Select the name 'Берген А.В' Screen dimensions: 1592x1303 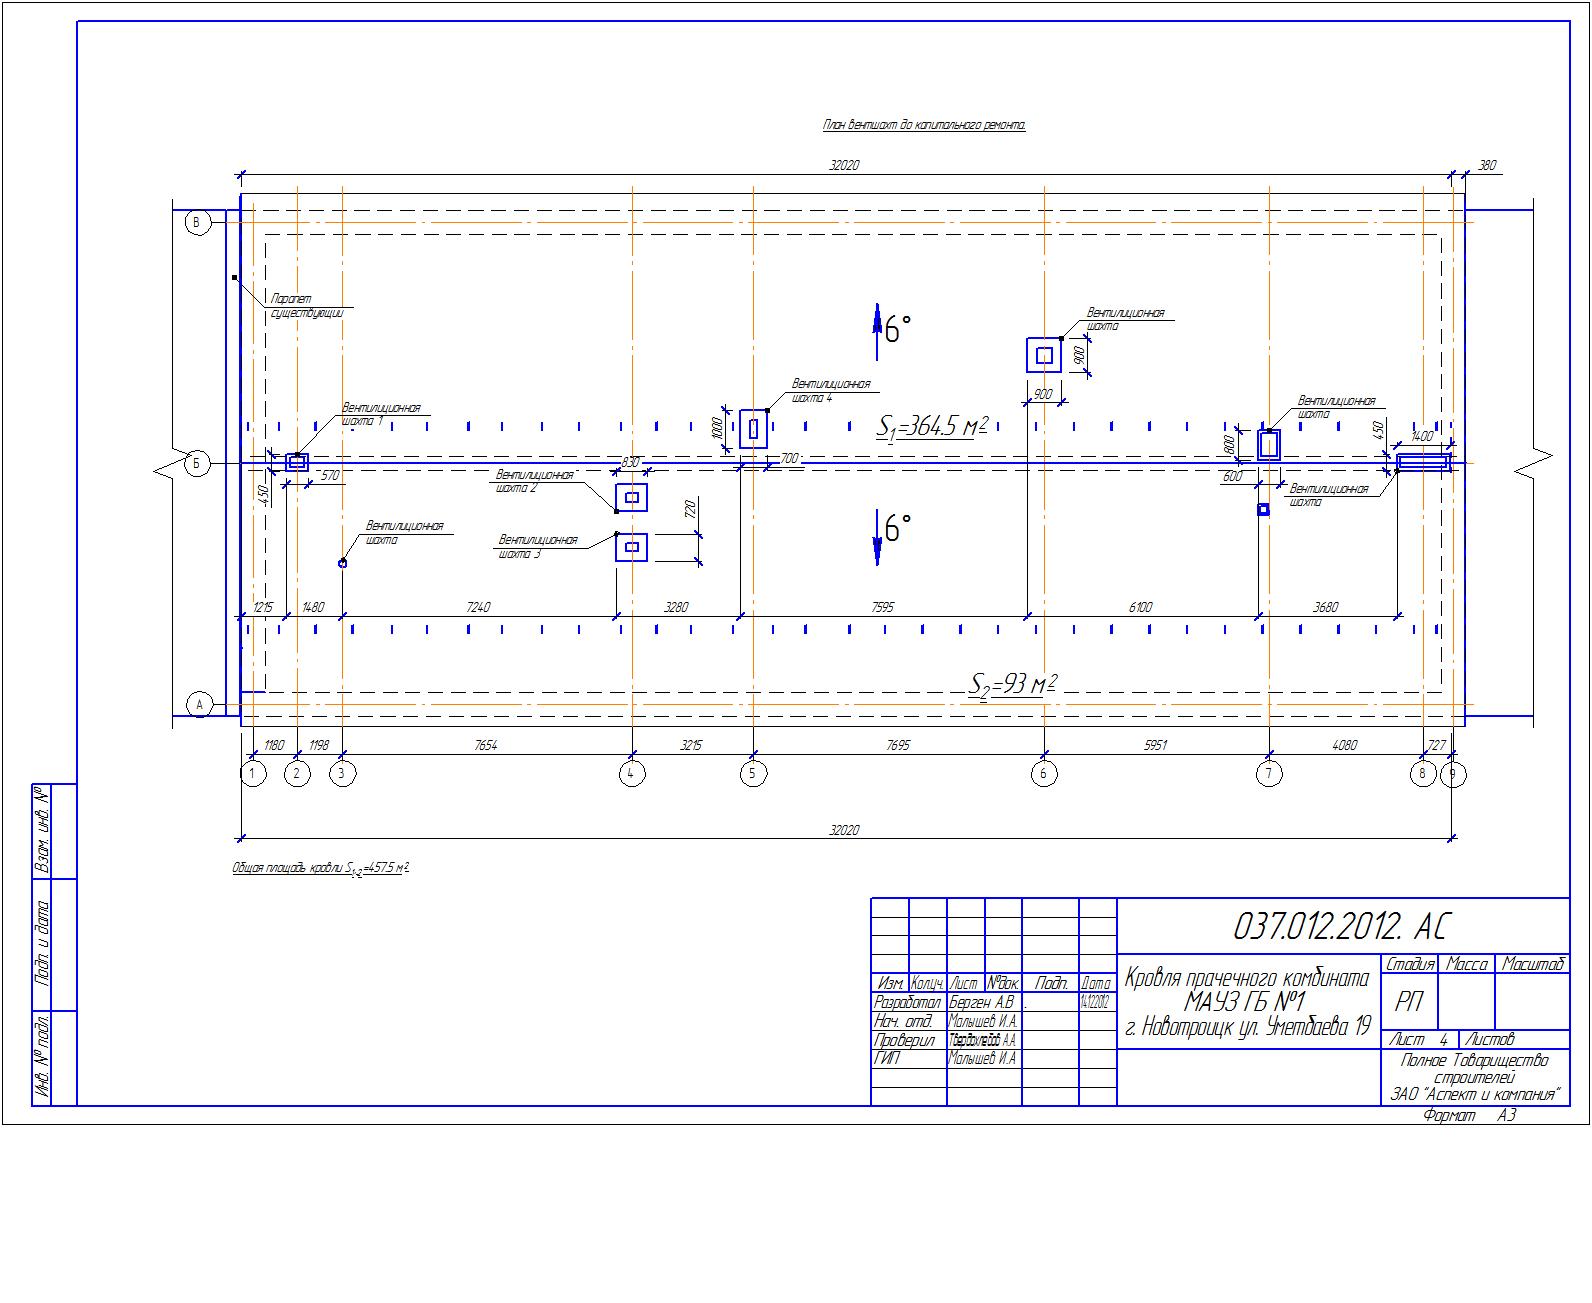click(982, 1003)
